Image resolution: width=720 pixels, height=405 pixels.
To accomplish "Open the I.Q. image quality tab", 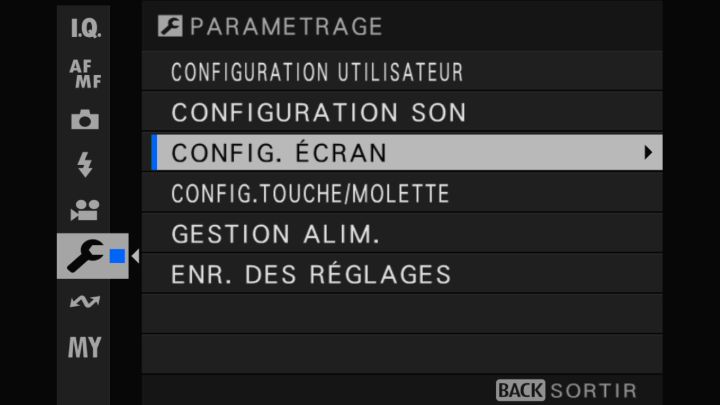I will click(85, 28).
